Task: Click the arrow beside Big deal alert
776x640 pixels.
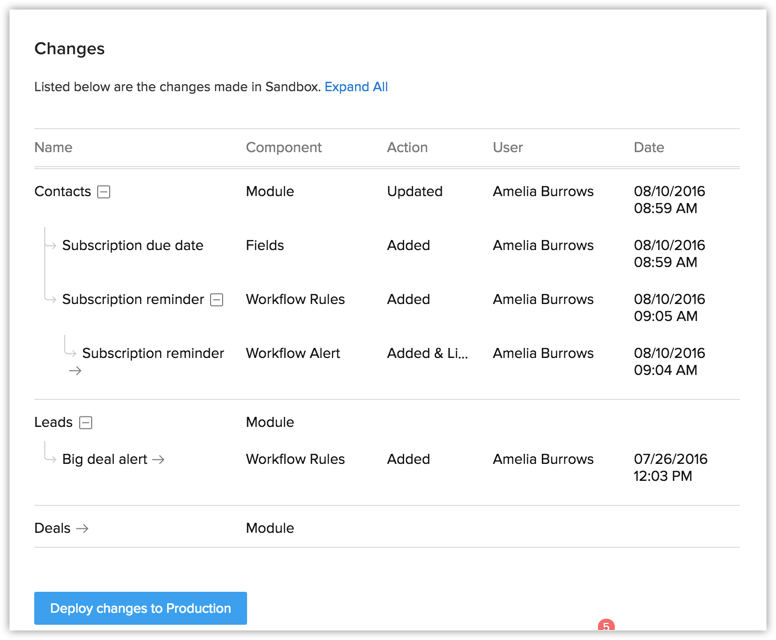Action: click(158, 460)
